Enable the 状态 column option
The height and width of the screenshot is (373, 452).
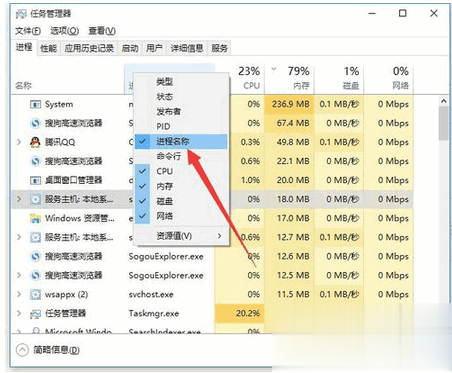pos(181,96)
